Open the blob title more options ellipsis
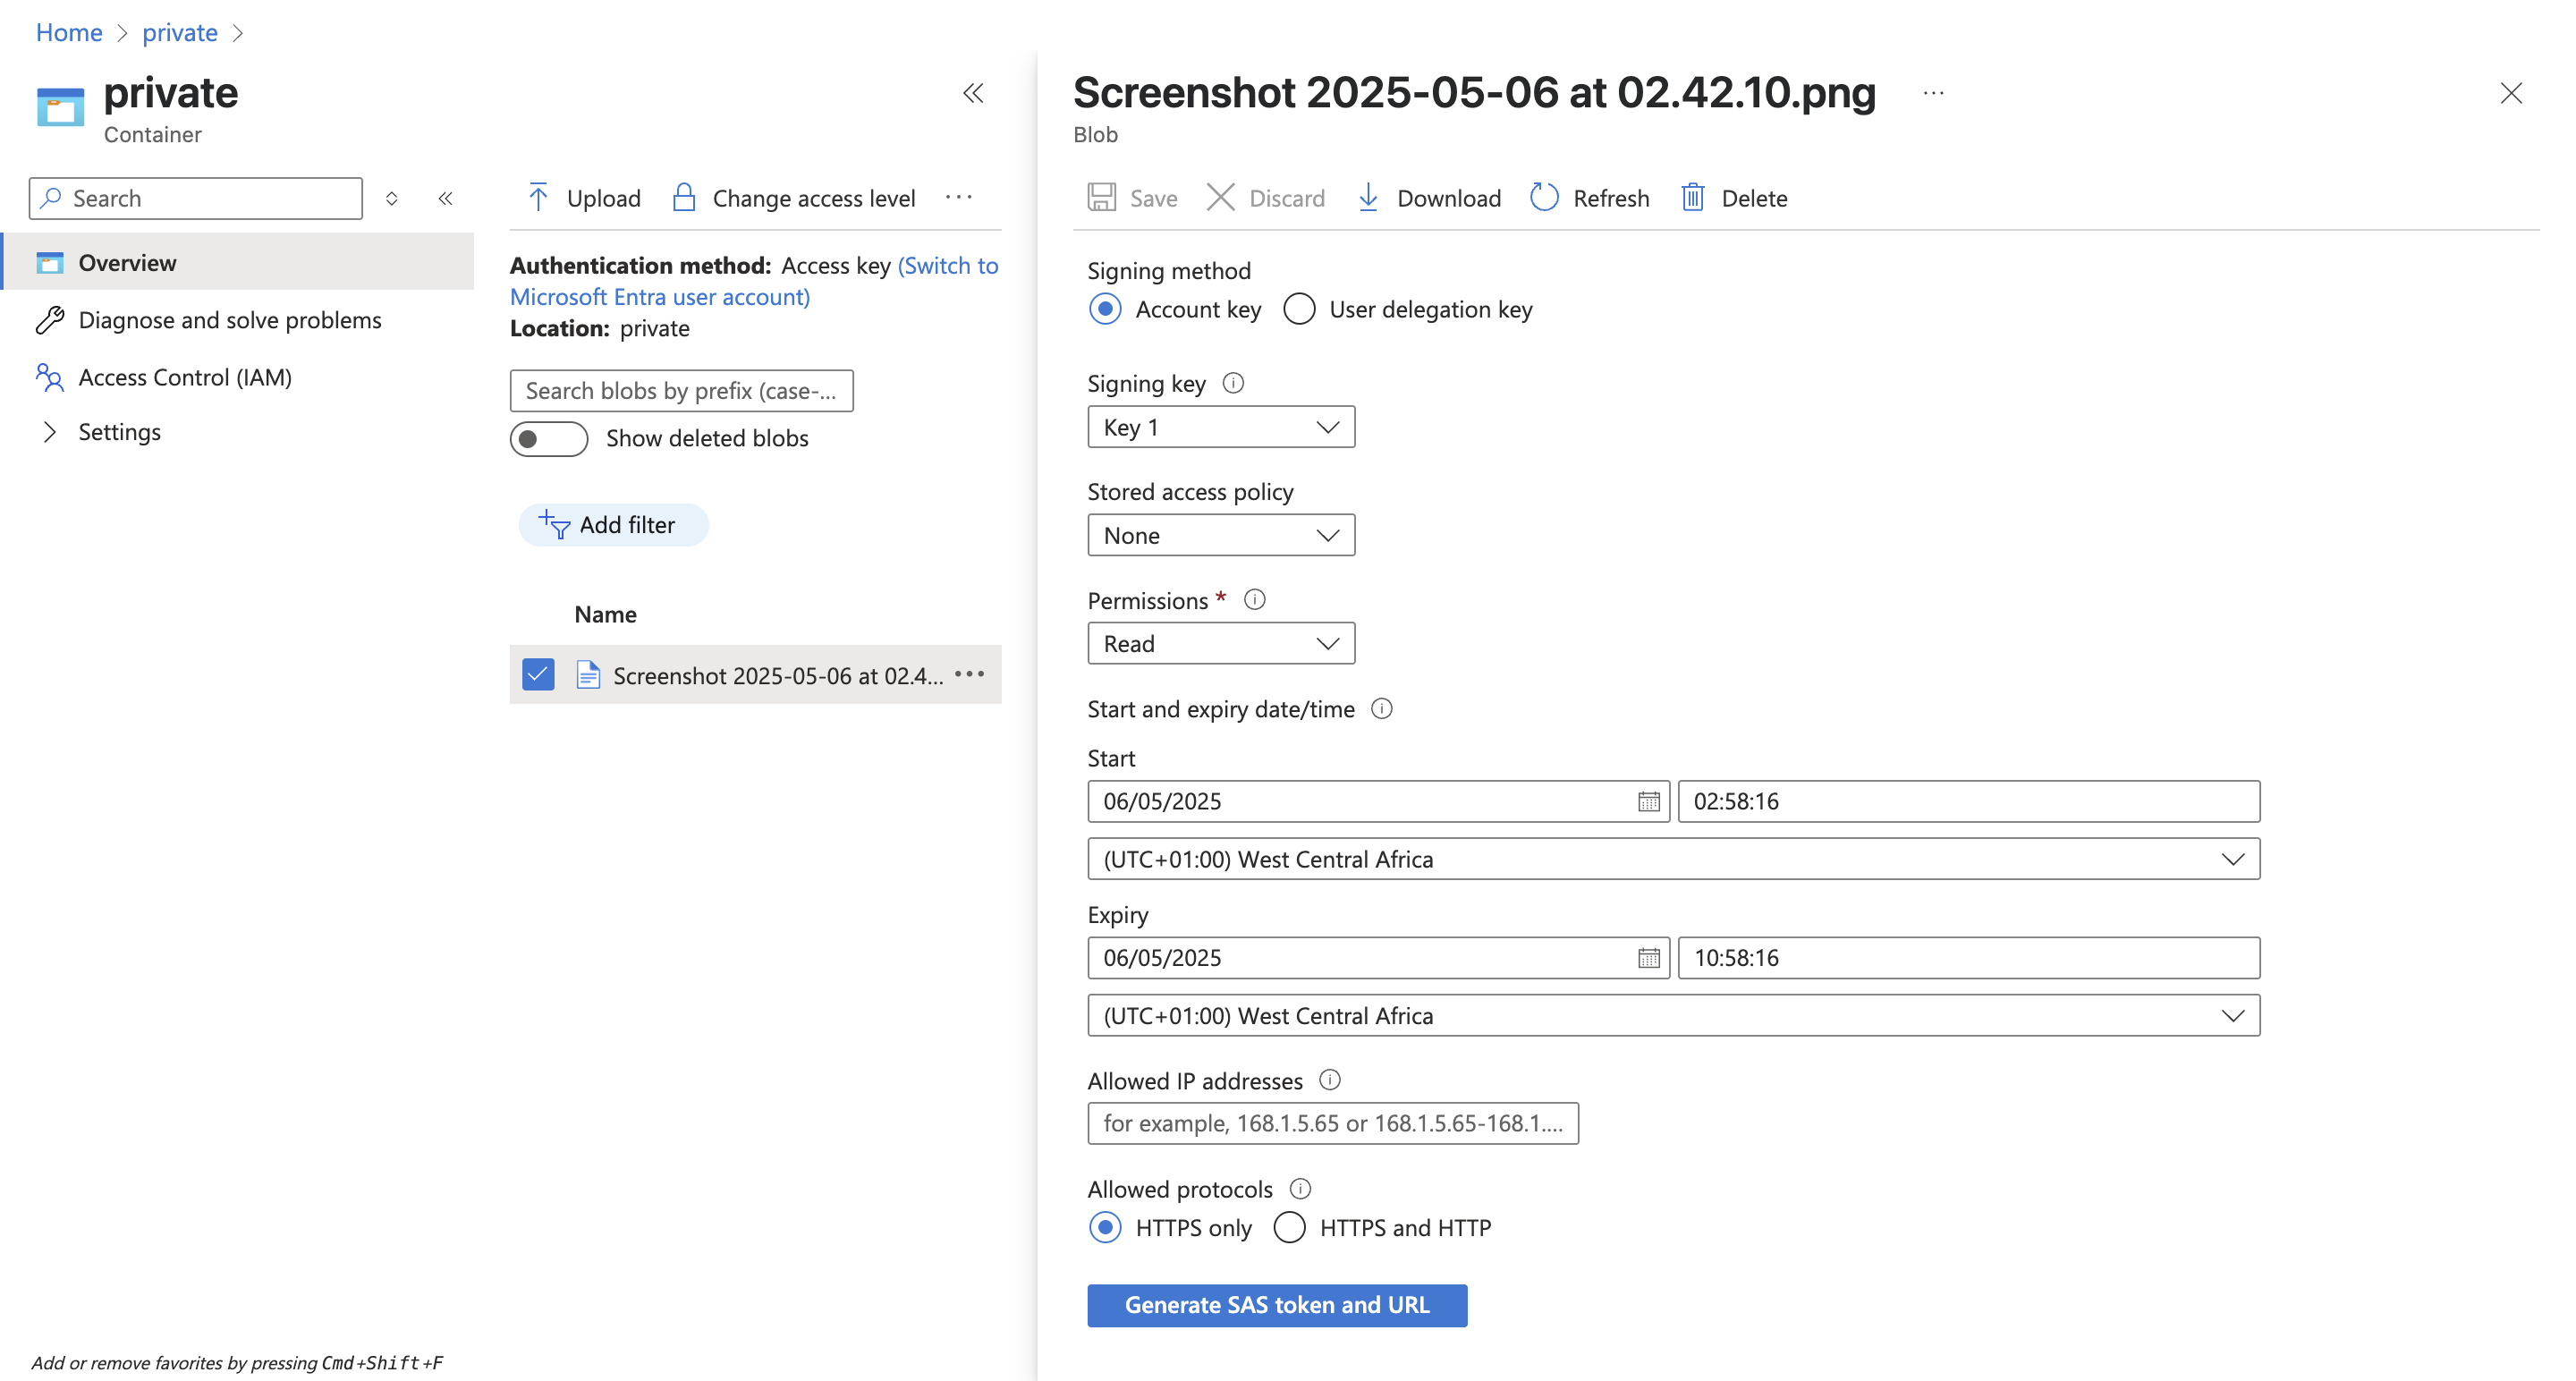 tap(1934, 93)
